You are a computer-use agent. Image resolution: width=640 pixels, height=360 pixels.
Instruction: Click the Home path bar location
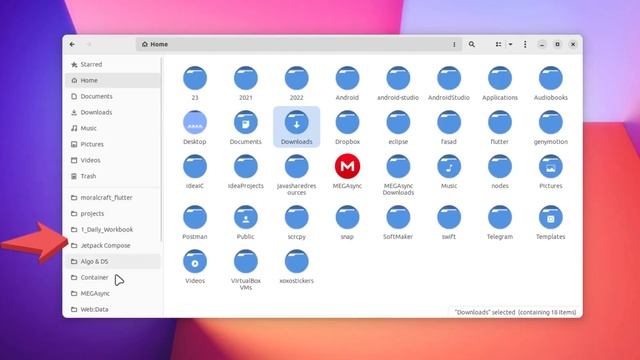tap(155, 44)
